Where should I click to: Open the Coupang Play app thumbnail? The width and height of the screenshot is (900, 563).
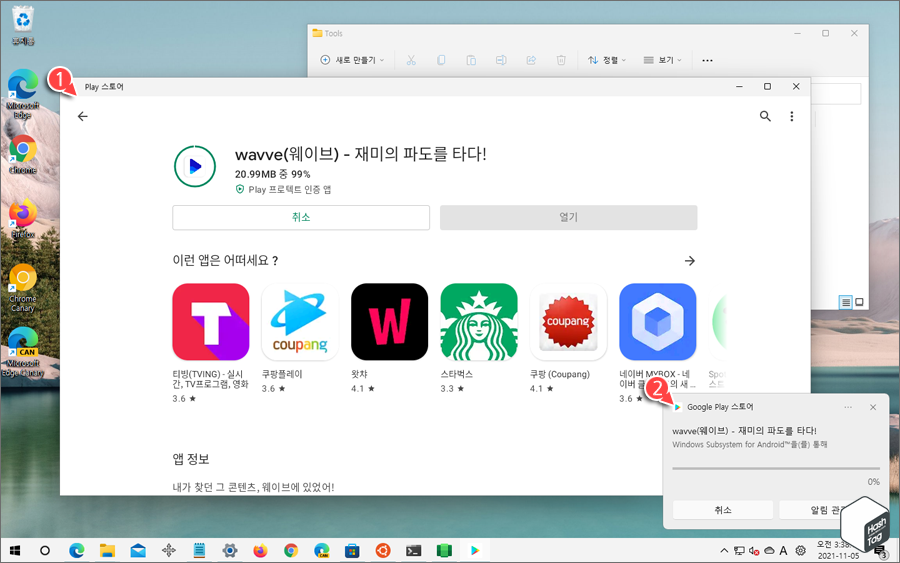(300, 322)
